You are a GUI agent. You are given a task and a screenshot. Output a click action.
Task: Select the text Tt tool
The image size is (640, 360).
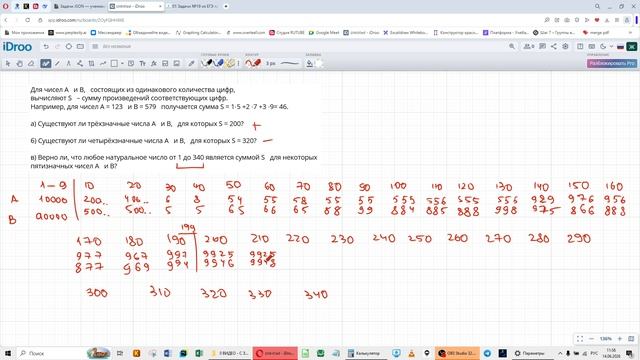[142, 63]
